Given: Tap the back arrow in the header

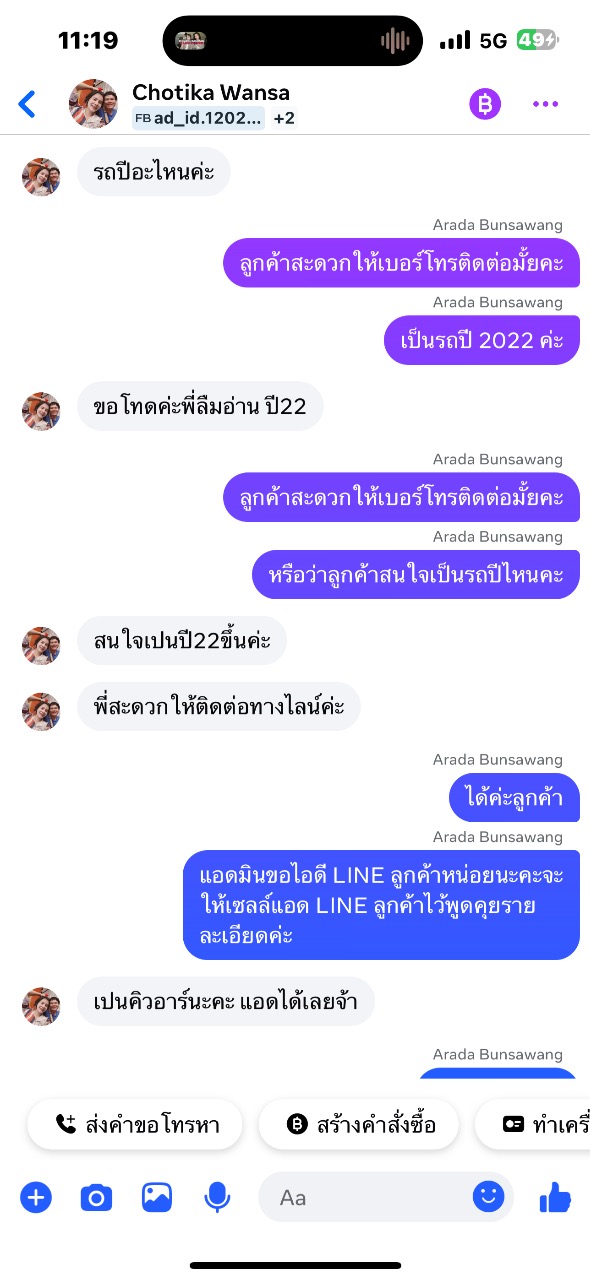Looking at the screenshot, I should (27, 103).
